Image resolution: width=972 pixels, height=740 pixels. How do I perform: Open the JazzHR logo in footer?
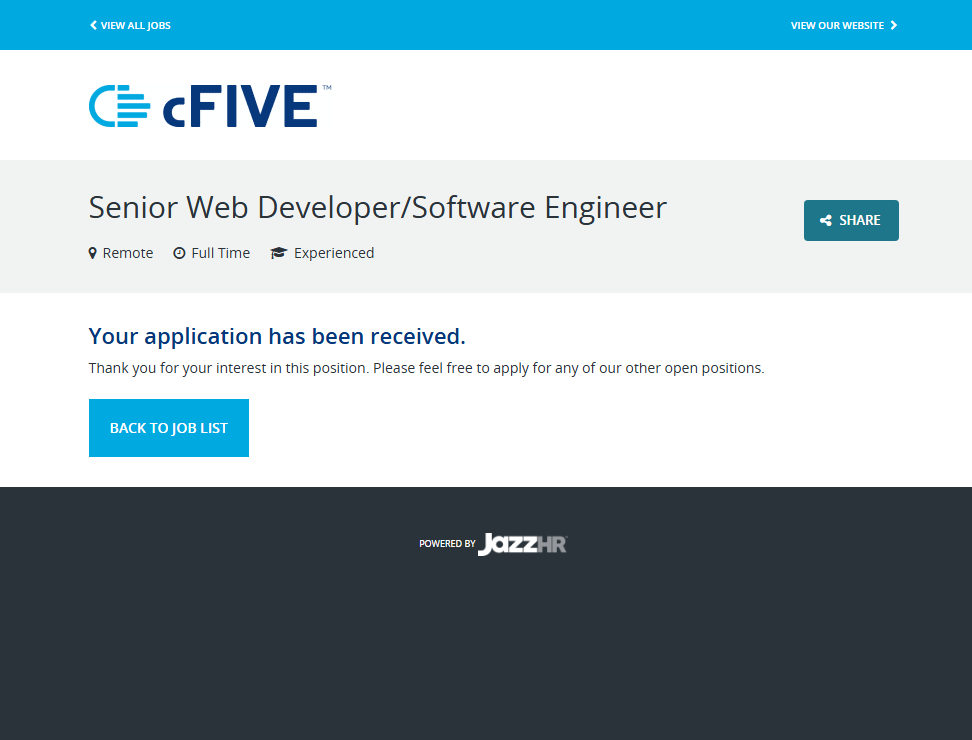tap(522, 544)
